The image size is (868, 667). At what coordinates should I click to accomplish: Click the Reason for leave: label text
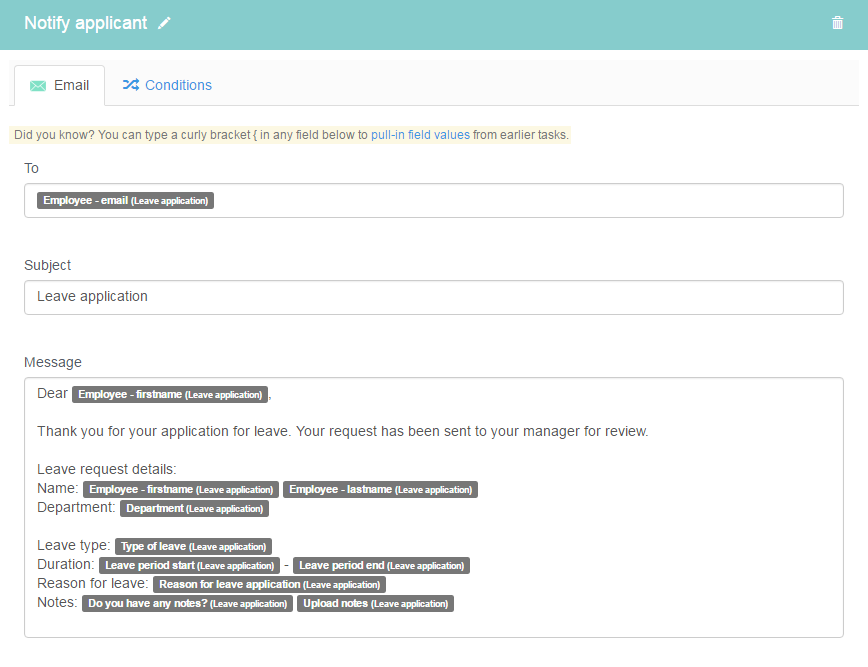coord(92,583)
